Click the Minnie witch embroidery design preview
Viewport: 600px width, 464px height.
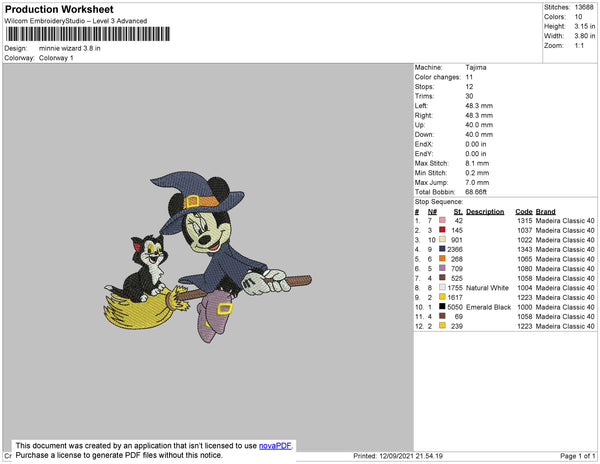click(x=208, y=256)
